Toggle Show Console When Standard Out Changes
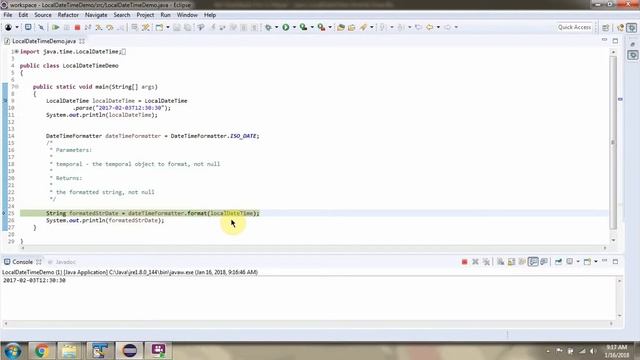 (x=533, y=262)
